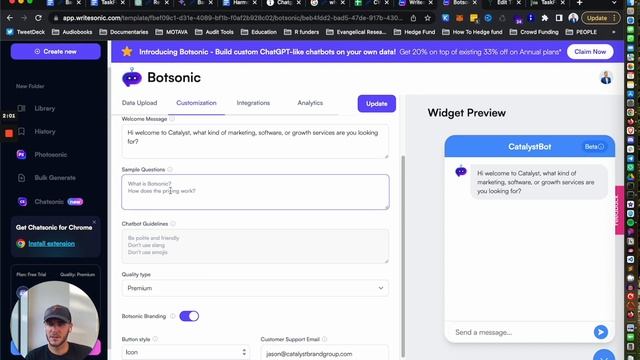Open the Documentaries bookmarks folder

point(124,32)
